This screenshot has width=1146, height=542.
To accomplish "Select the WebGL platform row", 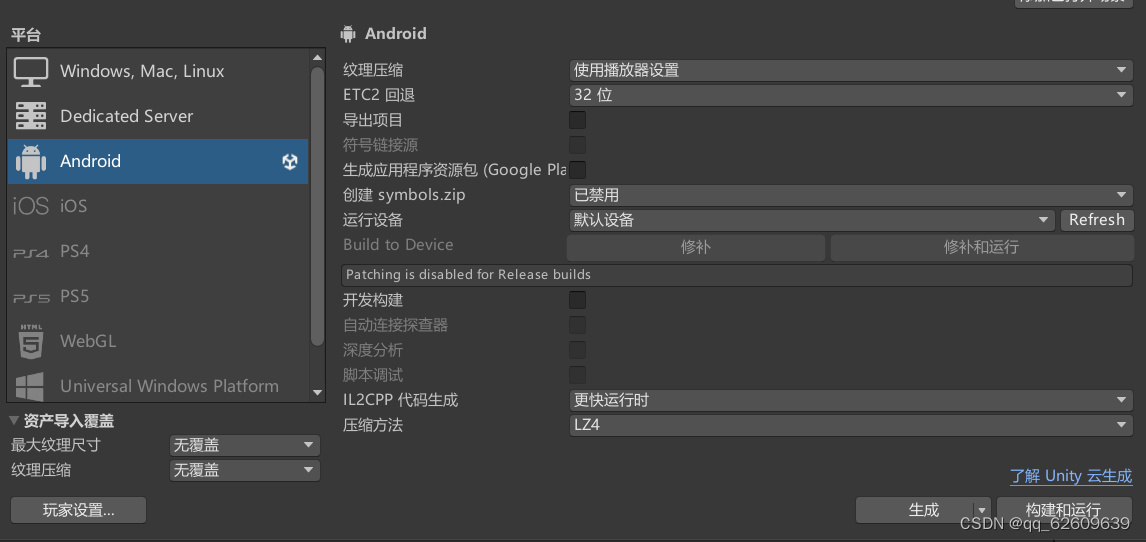I will (158, 341).
